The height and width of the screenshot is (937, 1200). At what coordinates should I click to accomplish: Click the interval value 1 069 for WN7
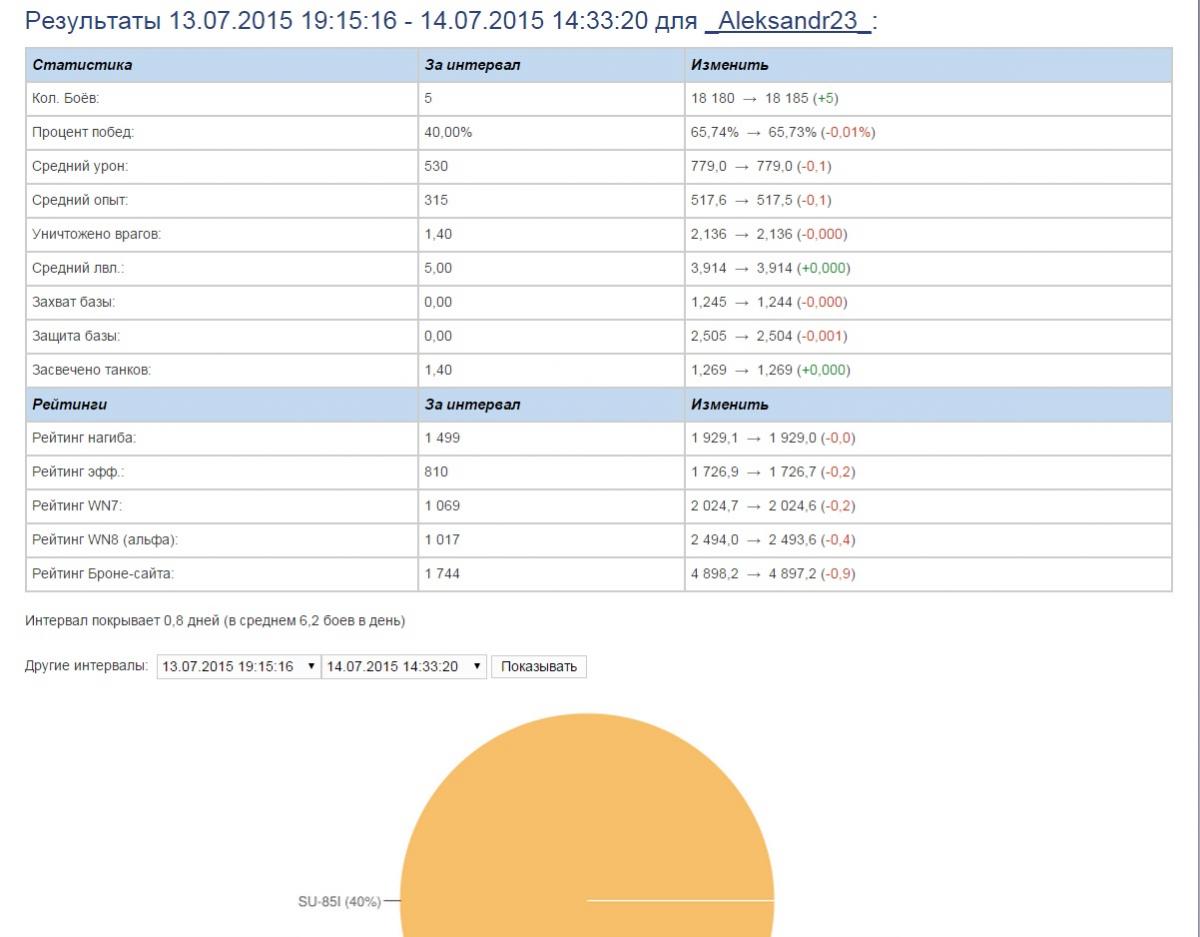(x=442, y=506)
